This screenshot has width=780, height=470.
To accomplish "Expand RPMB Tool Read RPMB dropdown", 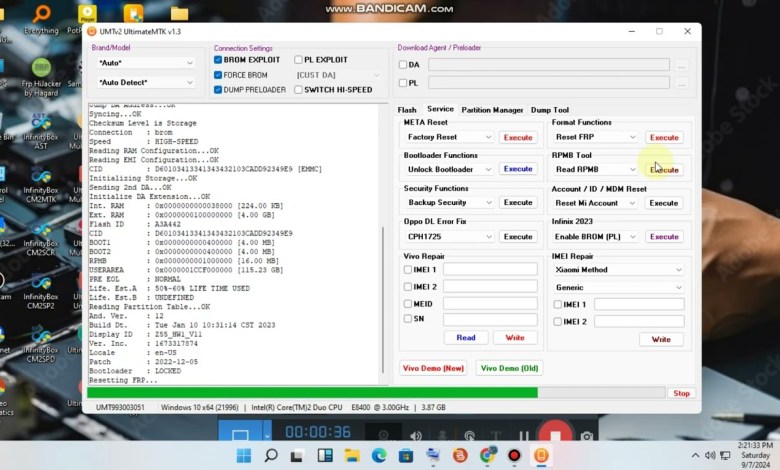I will 595,169.
